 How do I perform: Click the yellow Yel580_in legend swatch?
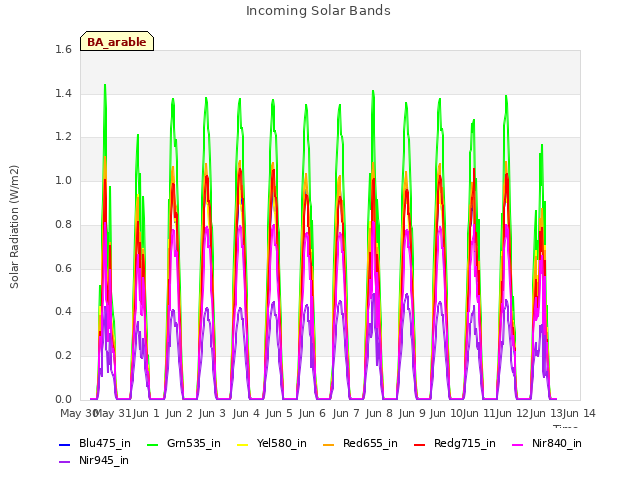tap(242, 444)
